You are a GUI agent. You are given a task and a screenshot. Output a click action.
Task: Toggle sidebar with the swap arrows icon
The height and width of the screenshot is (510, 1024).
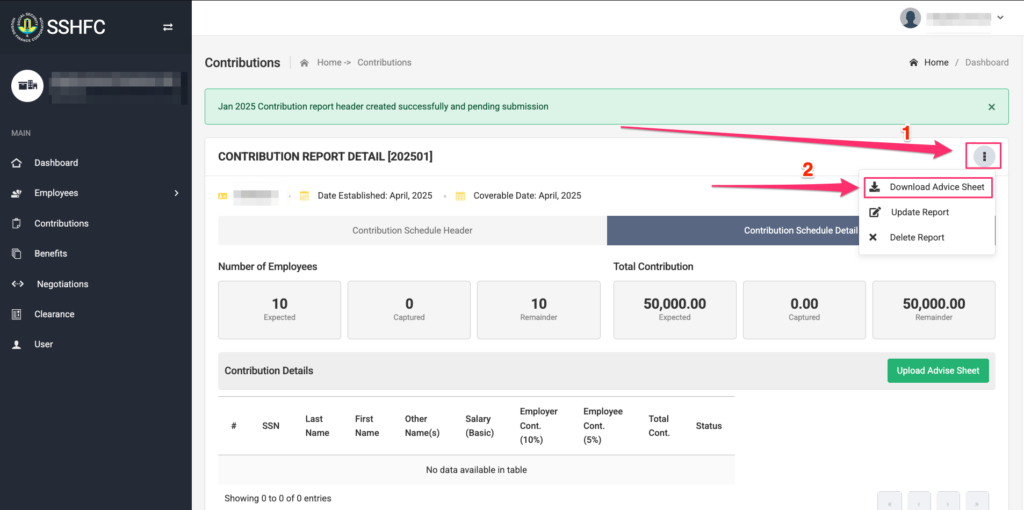point(168,27)
